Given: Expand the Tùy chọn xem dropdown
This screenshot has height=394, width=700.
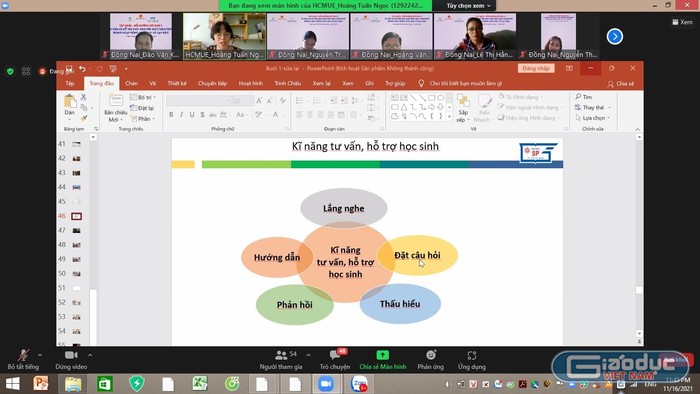Looking at the screenshot, I should (468, 6).
